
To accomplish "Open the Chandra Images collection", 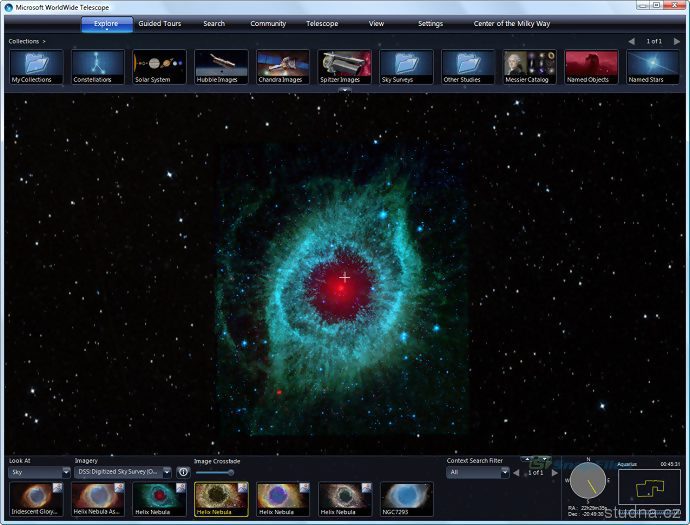I will 283,67.
